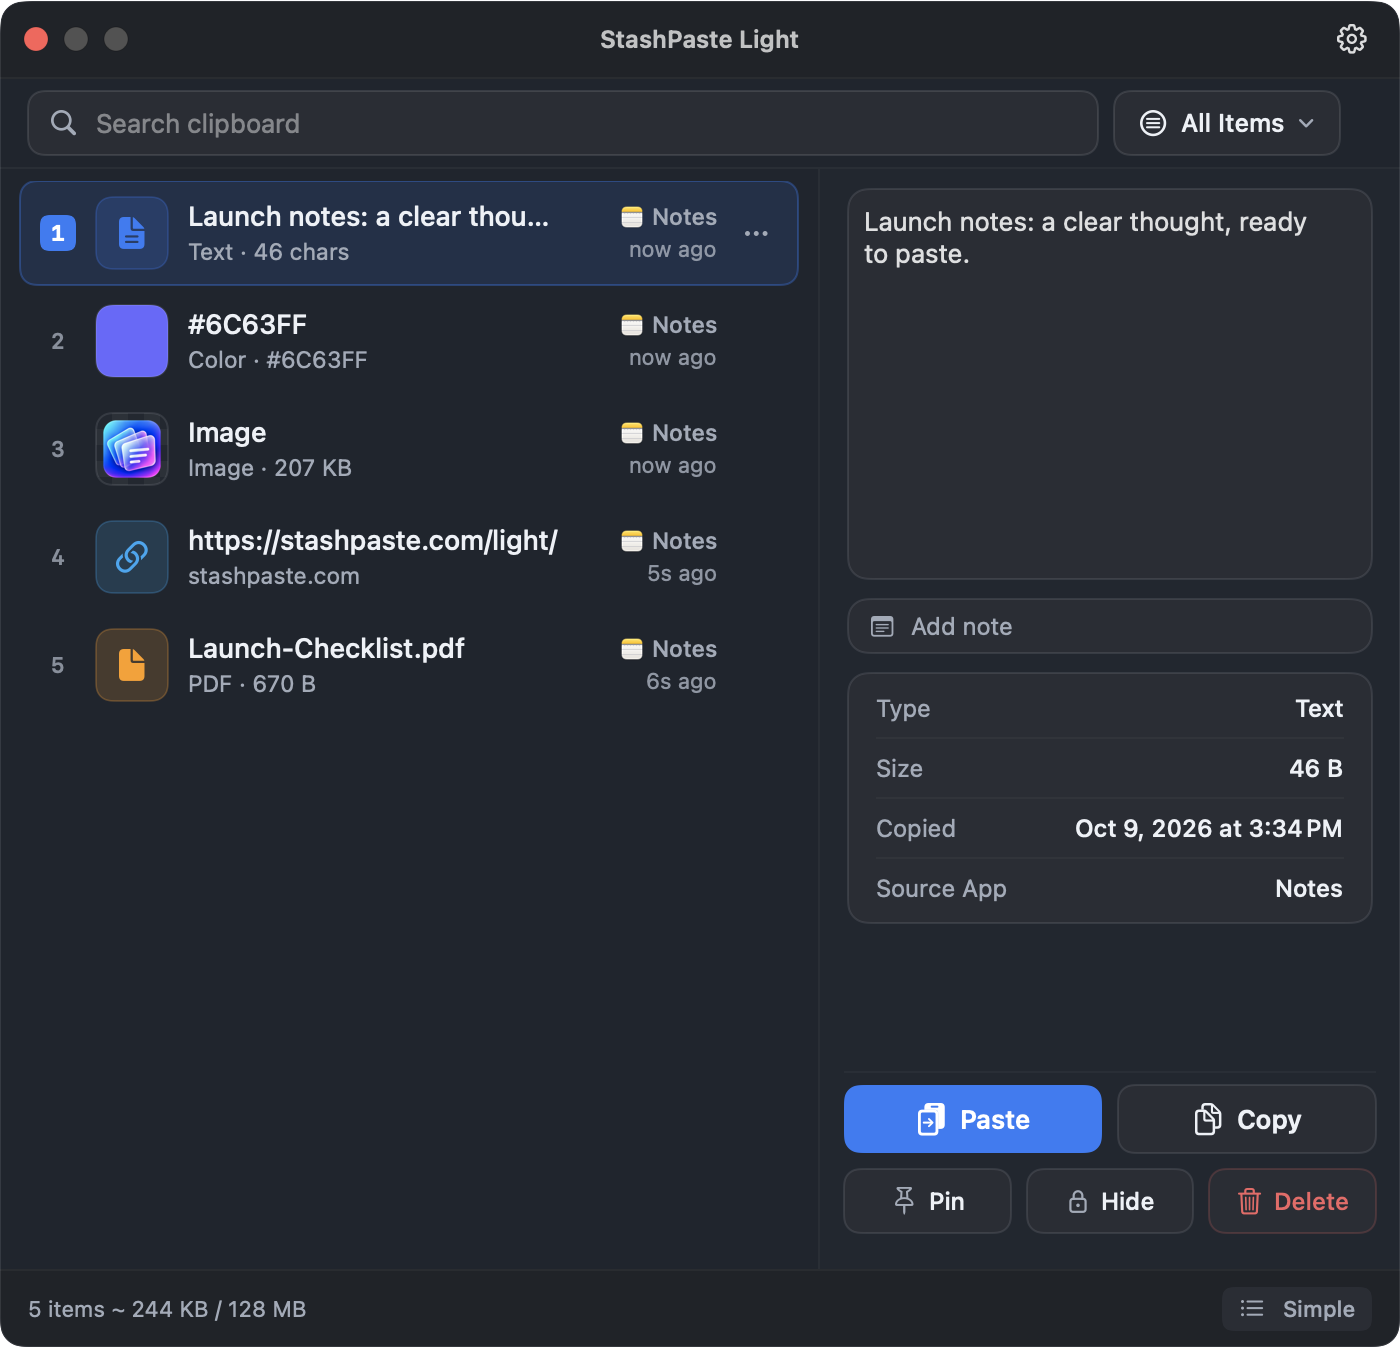Viewport: 1400px width, 1347px height.
Task: Delete the selected clipboard item
Action: click(1293, 1201)
